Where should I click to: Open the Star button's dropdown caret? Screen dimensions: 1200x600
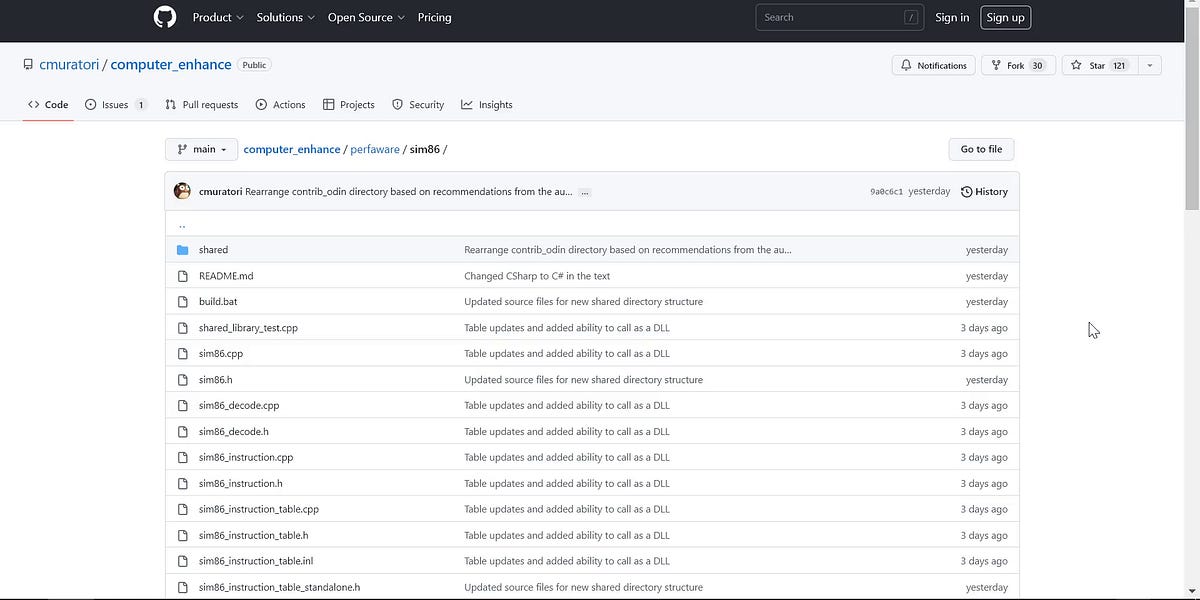click(x=1149, y=64)
